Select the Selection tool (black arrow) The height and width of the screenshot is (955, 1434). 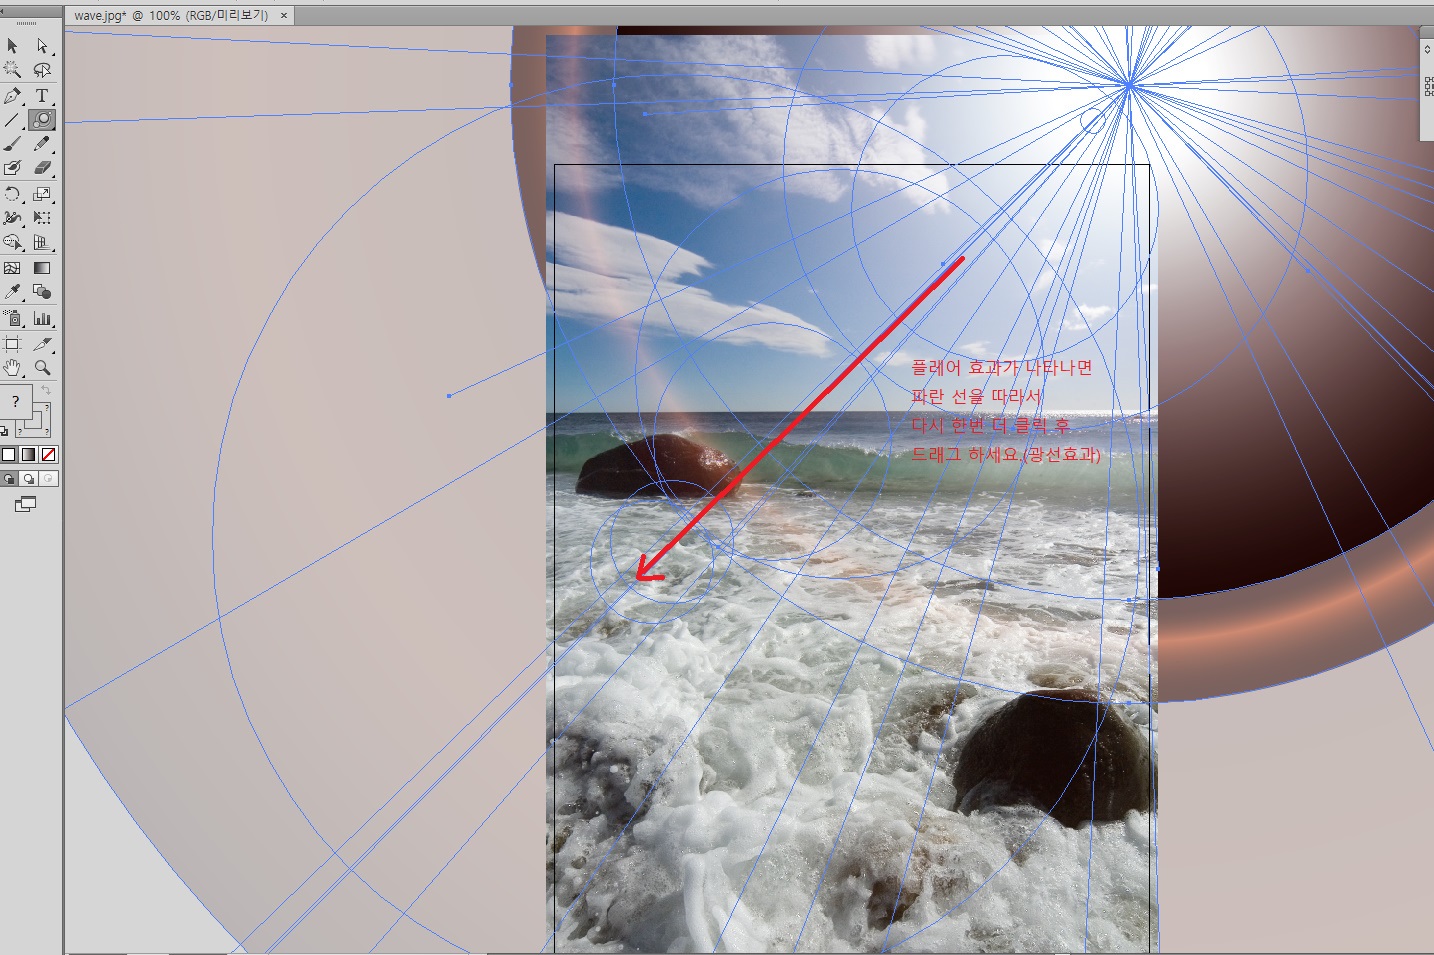click(x=13, y=46)
